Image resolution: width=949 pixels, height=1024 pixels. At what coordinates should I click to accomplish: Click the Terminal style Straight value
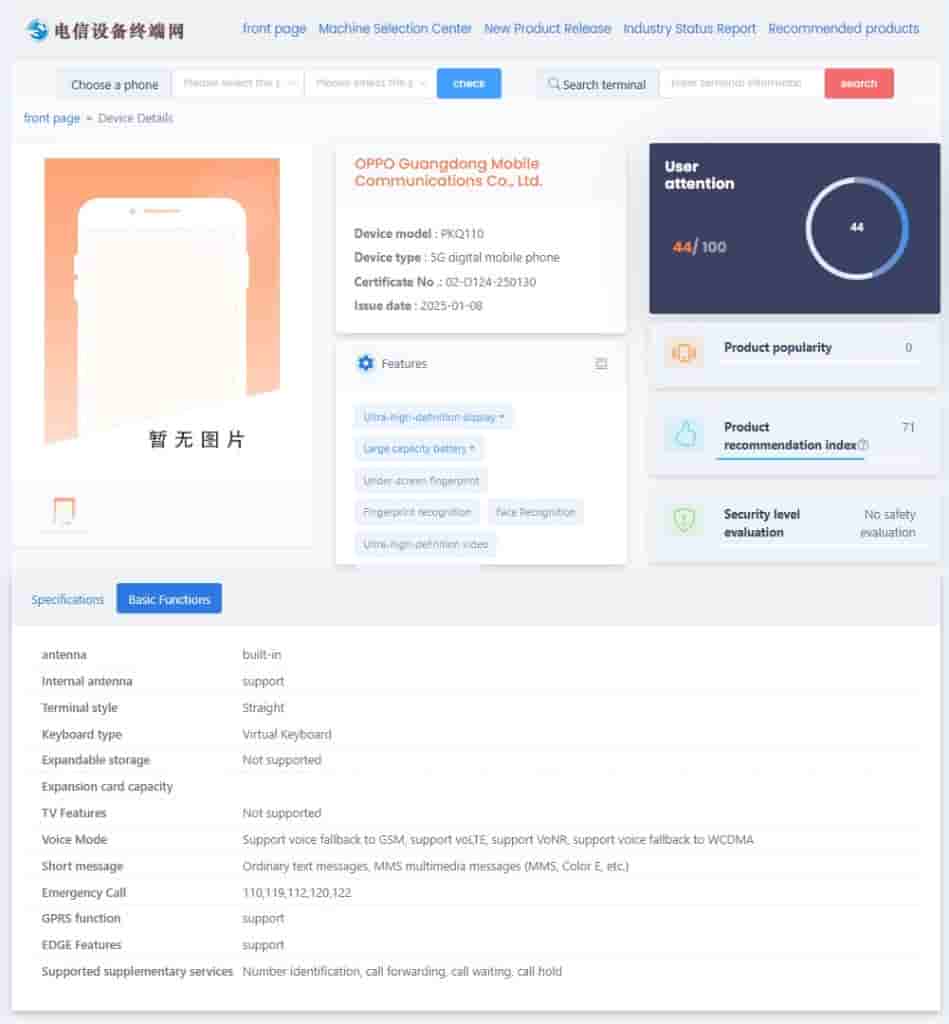(263, 707)
